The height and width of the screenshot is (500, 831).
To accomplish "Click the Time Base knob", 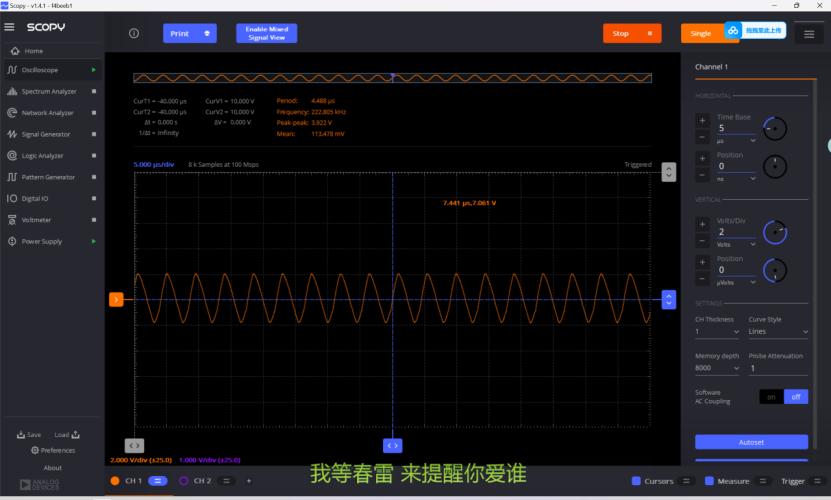I will coord(775,129).
